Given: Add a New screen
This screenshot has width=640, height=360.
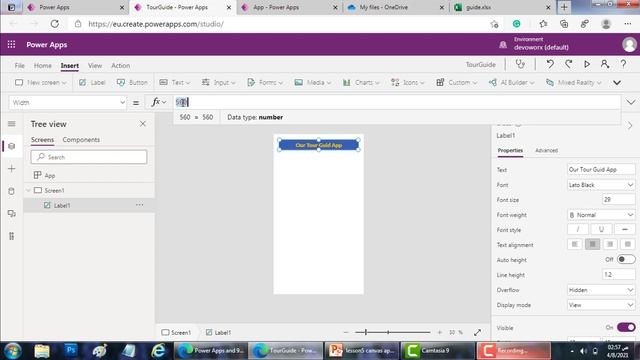Looking at the screenshot, I should click(x=40, y=82).
